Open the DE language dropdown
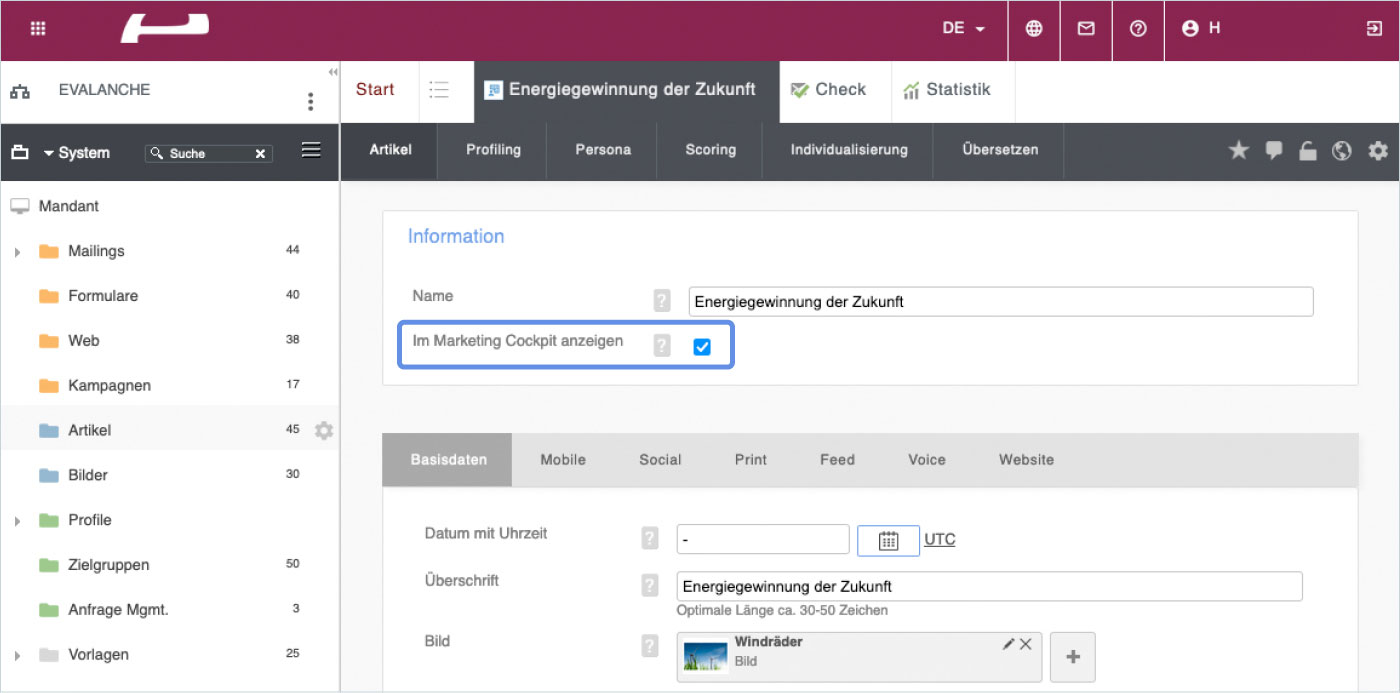This screenshot has width=1400, height=693. [x=963, y=29]
